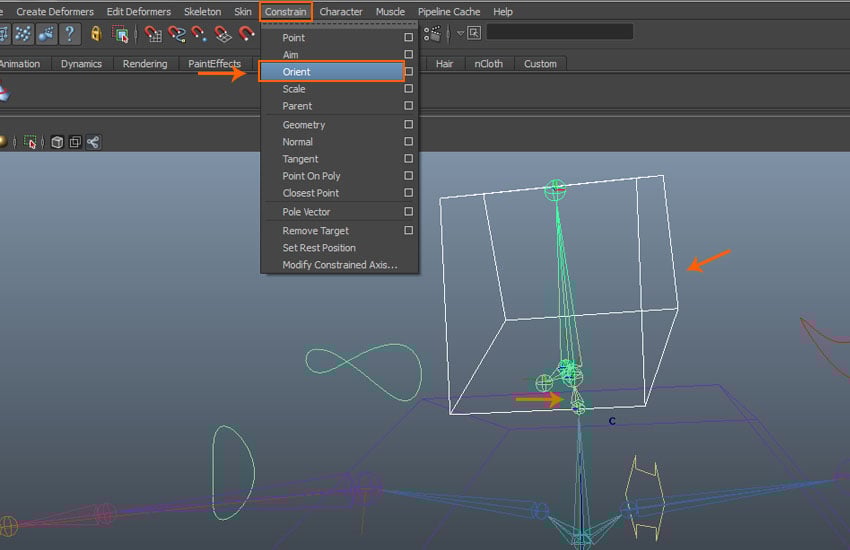
Task: Open the Orient constraint option box
Action: tap(408, 72)
